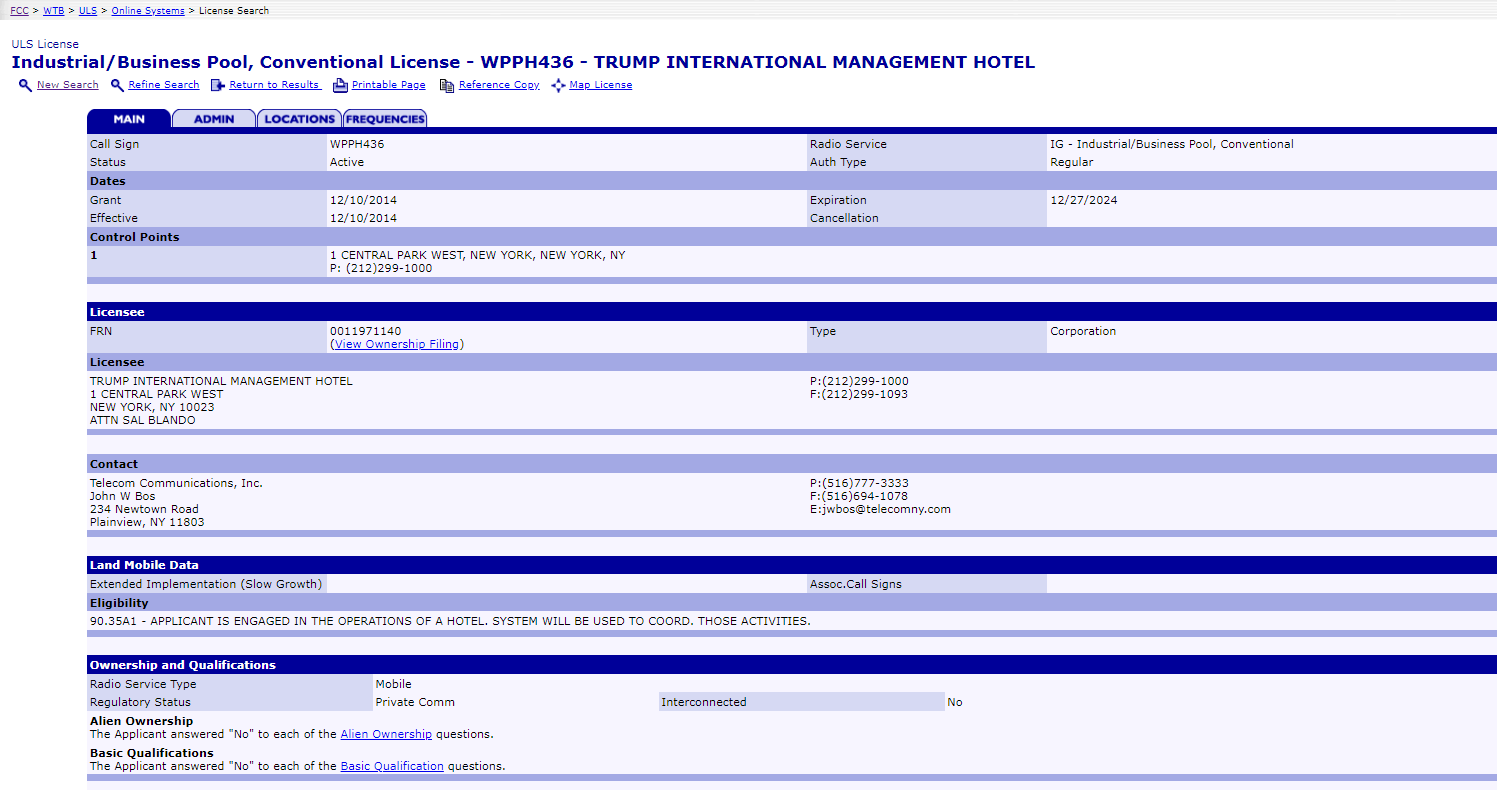Click the Map License icon

point(558,85)
